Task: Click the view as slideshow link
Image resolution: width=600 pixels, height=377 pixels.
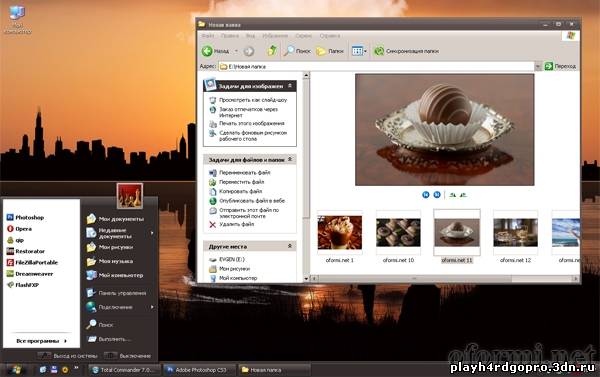Action: 253,100
